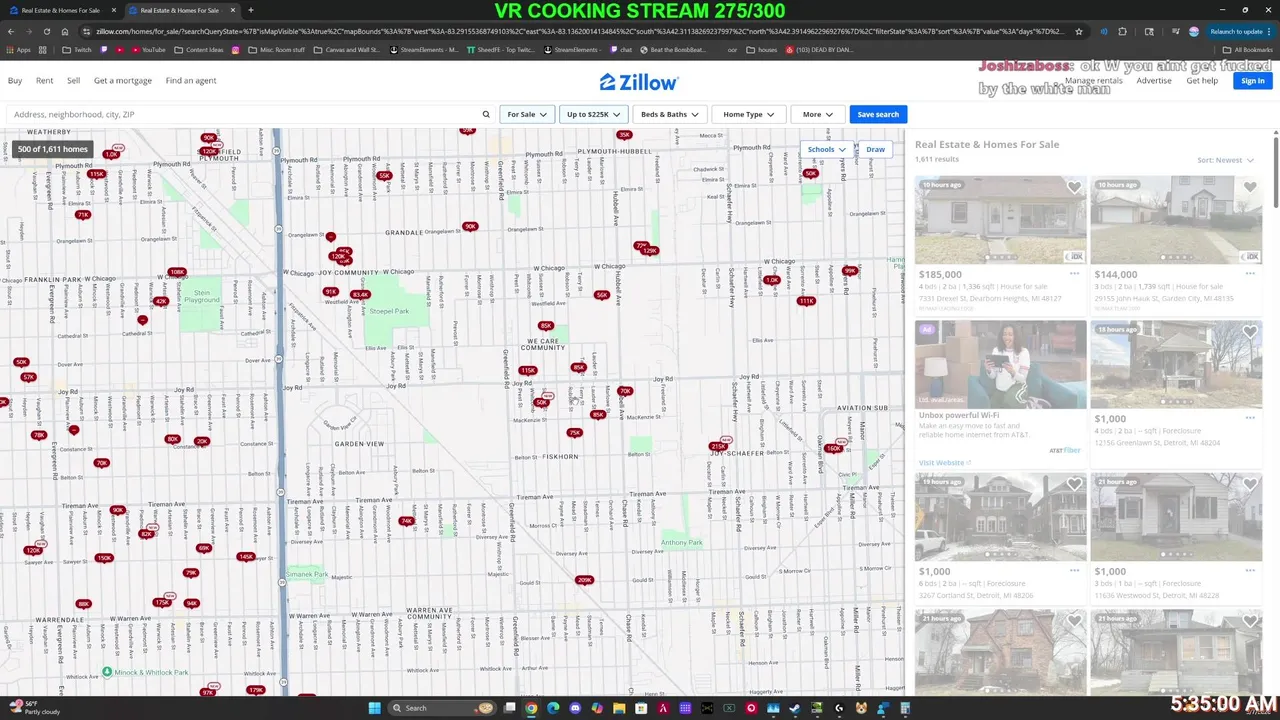Open Find an agent menu
The image size is (1280, 720).
[191, 81]
